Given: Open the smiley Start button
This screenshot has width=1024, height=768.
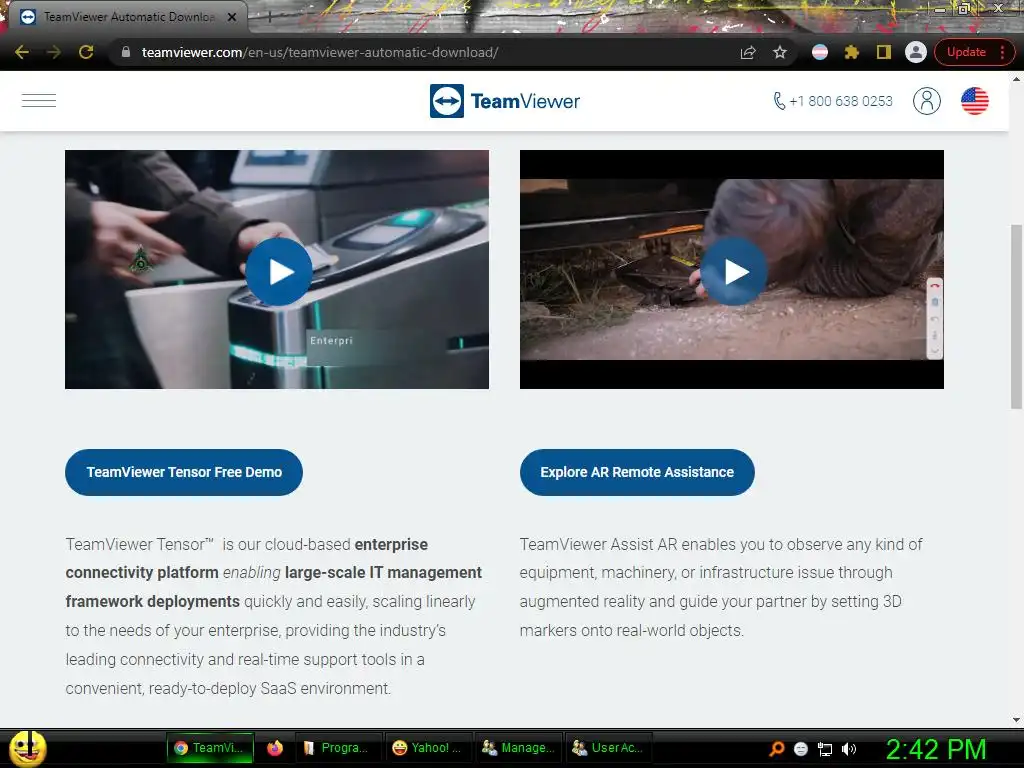Looking at the screenshot, I should pos(27,748).
